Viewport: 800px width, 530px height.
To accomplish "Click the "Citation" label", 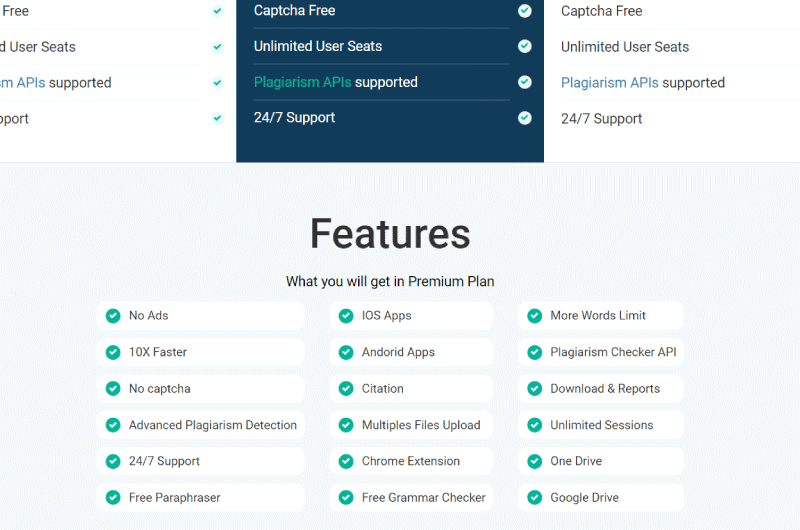I will (x=383, y=389).
